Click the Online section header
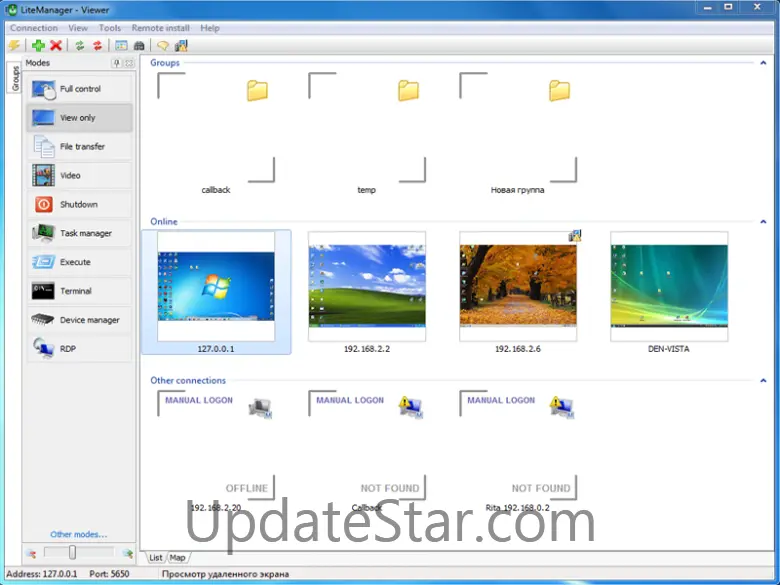 (x=164, y=221)
